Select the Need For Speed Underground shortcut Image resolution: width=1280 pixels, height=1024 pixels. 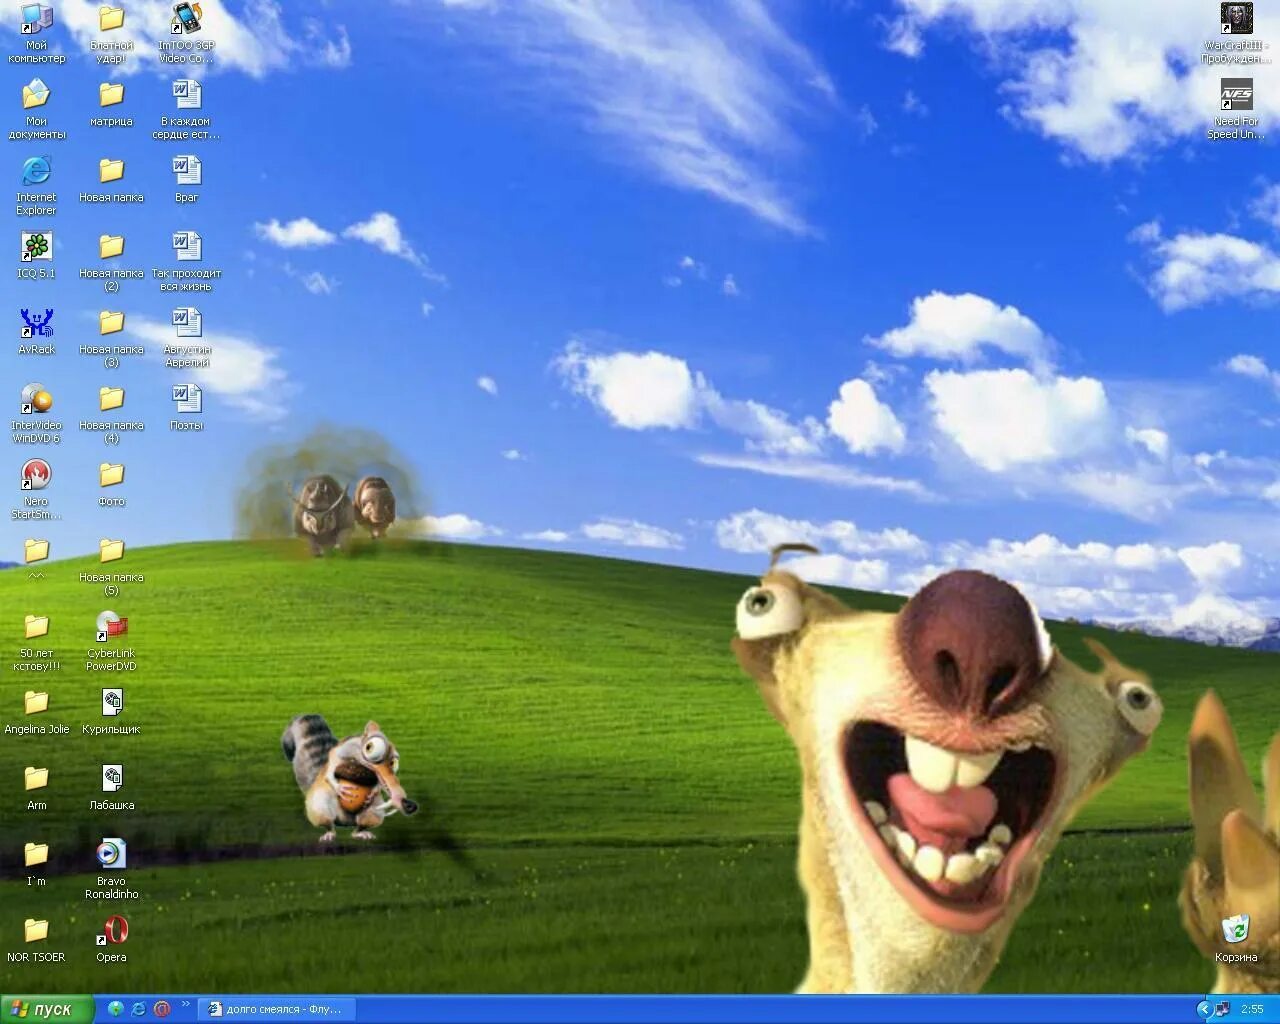point(1236,109)
